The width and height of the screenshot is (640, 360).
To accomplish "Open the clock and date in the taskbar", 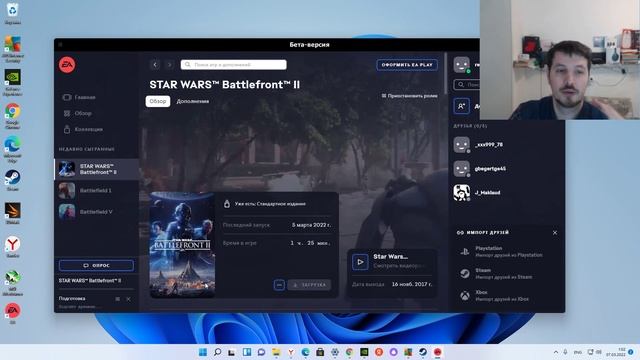I will click(616, 352).
